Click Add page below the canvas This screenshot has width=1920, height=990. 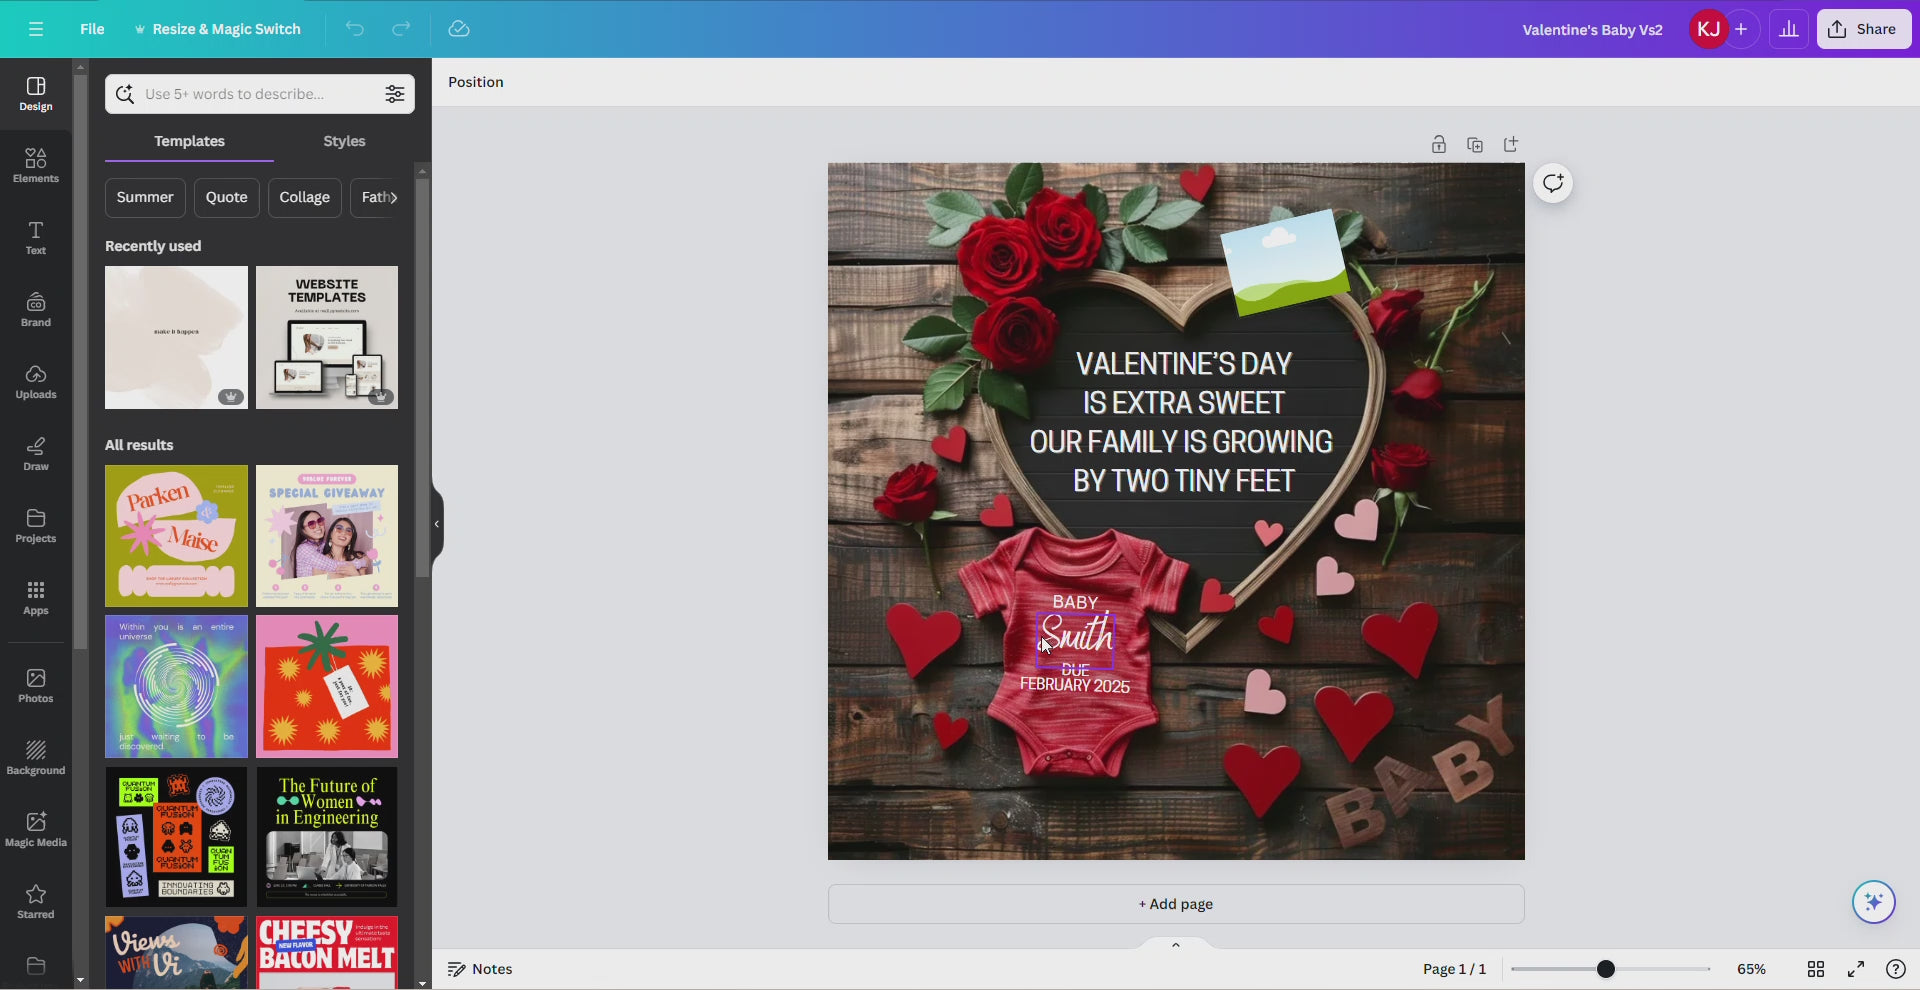pyautogui.click(x=1176, y=903)
